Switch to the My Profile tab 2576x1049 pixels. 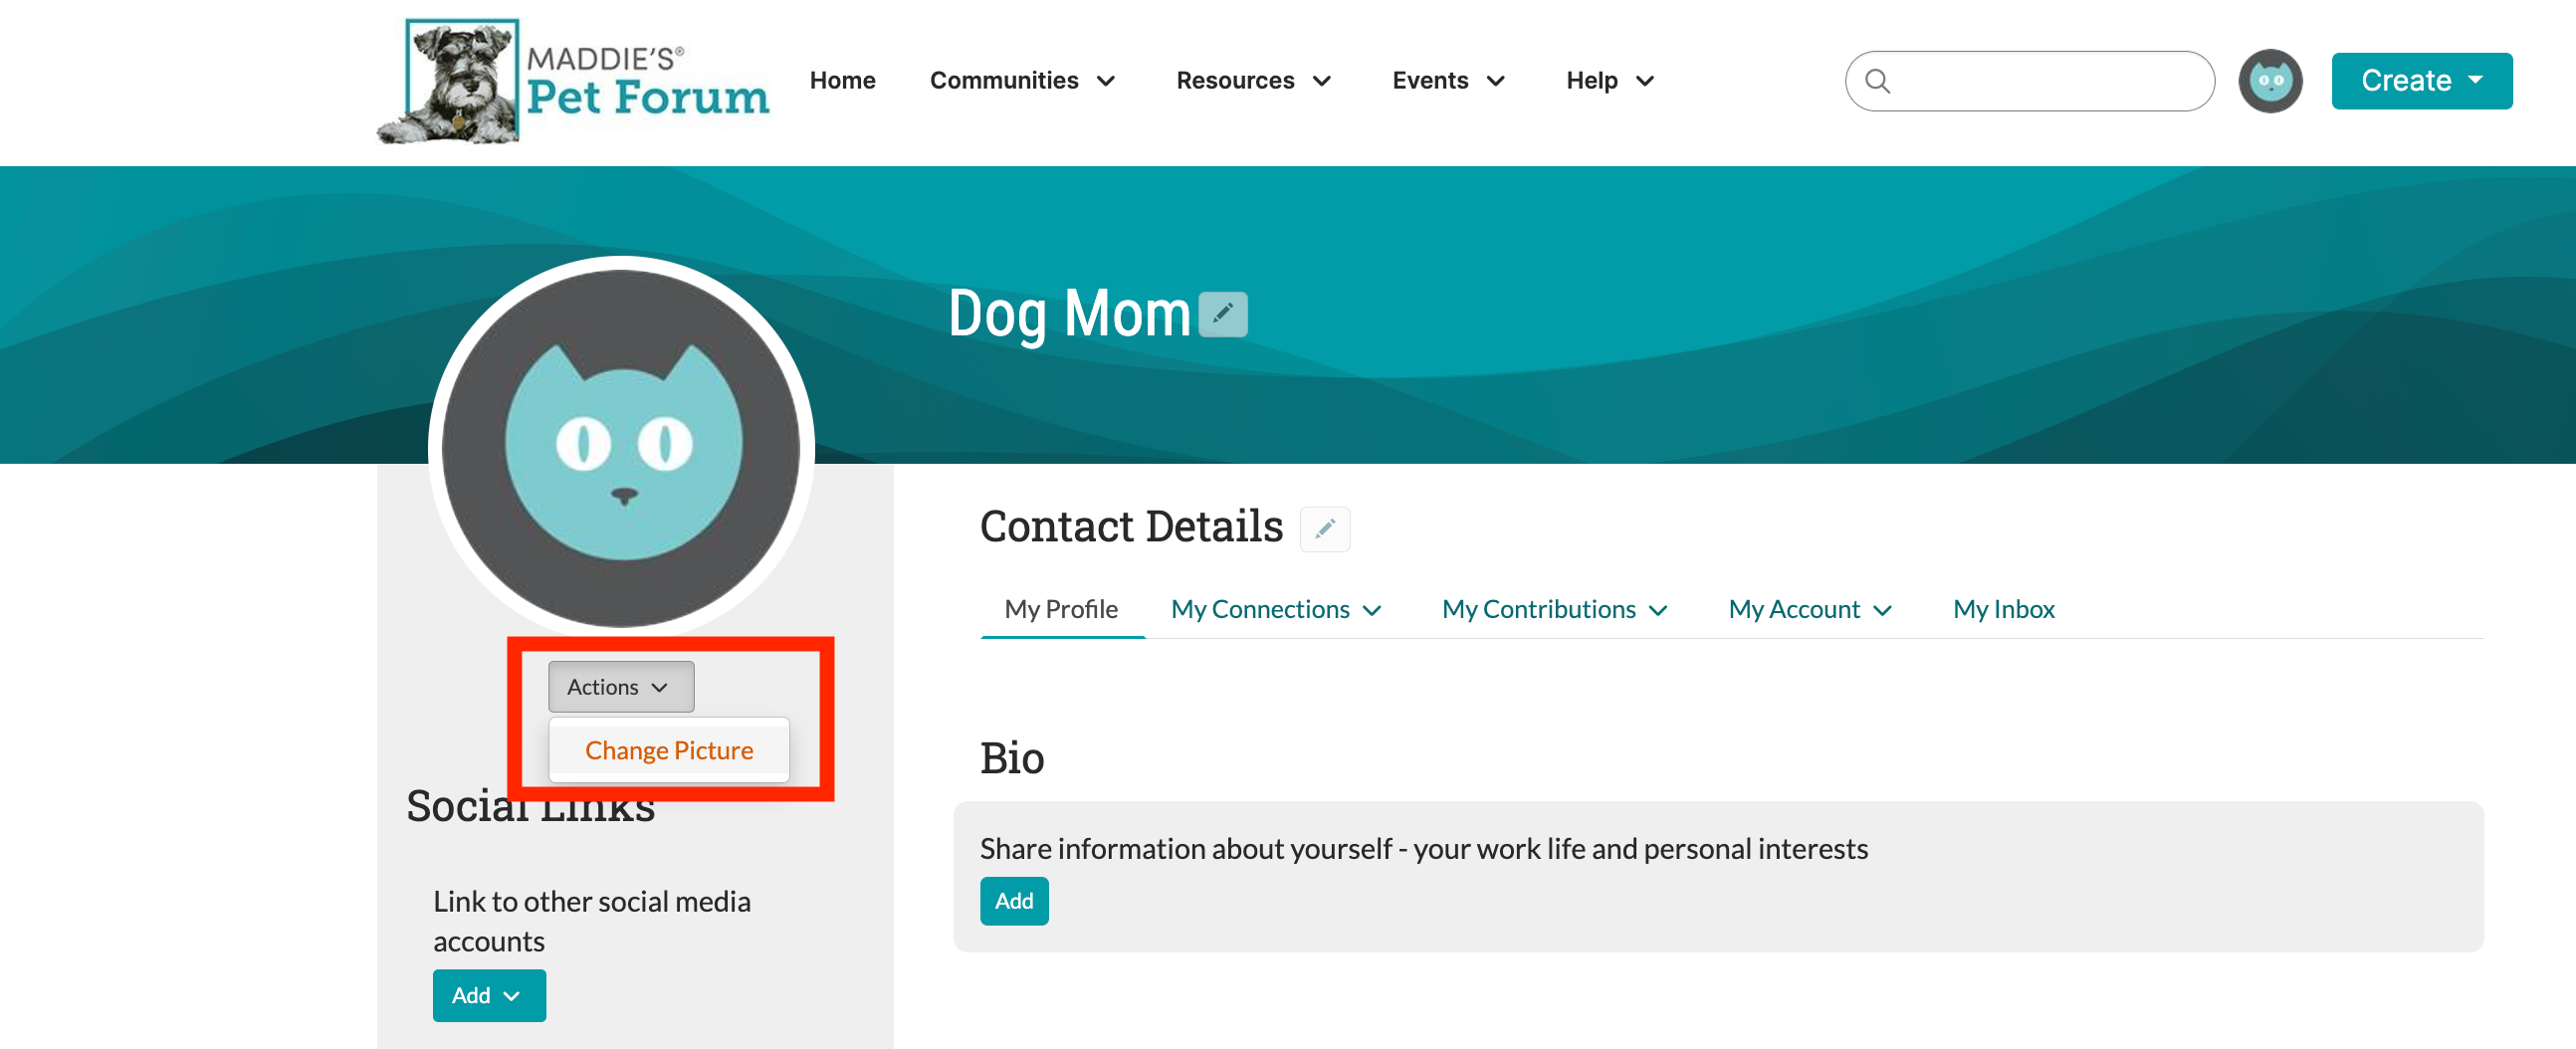coord(1061,609)
